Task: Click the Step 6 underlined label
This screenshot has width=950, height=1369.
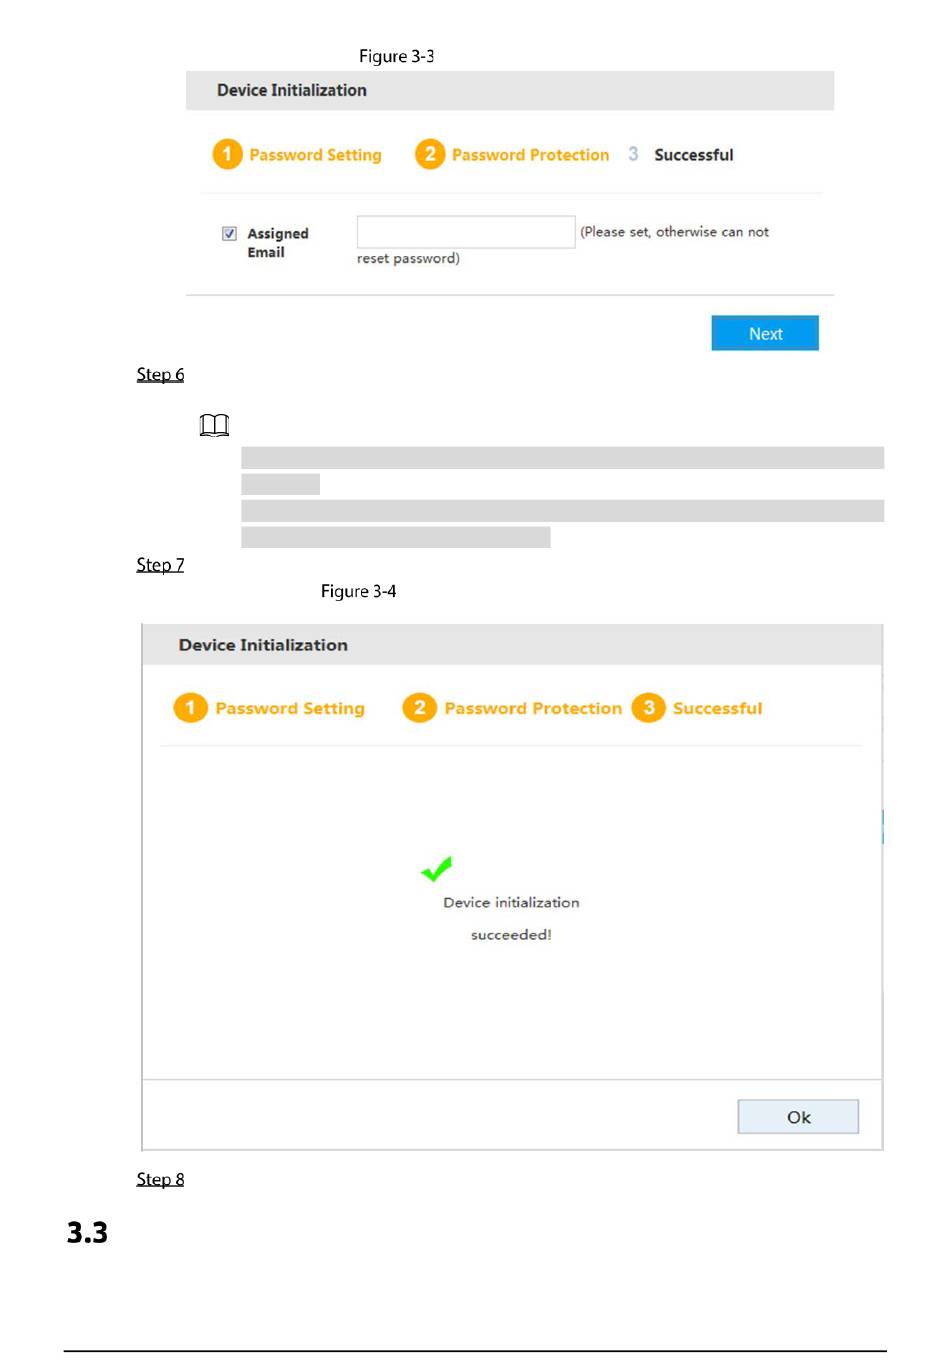Action: (x=160, y=374)
